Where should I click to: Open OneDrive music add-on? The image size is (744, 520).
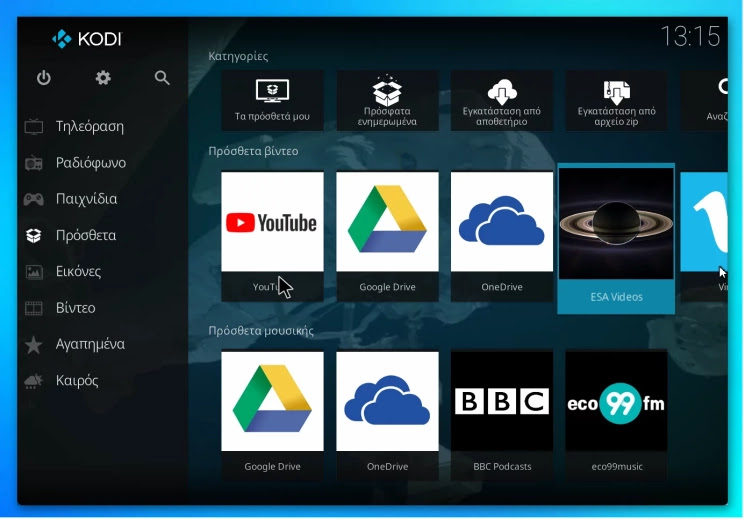click(387, 416)
